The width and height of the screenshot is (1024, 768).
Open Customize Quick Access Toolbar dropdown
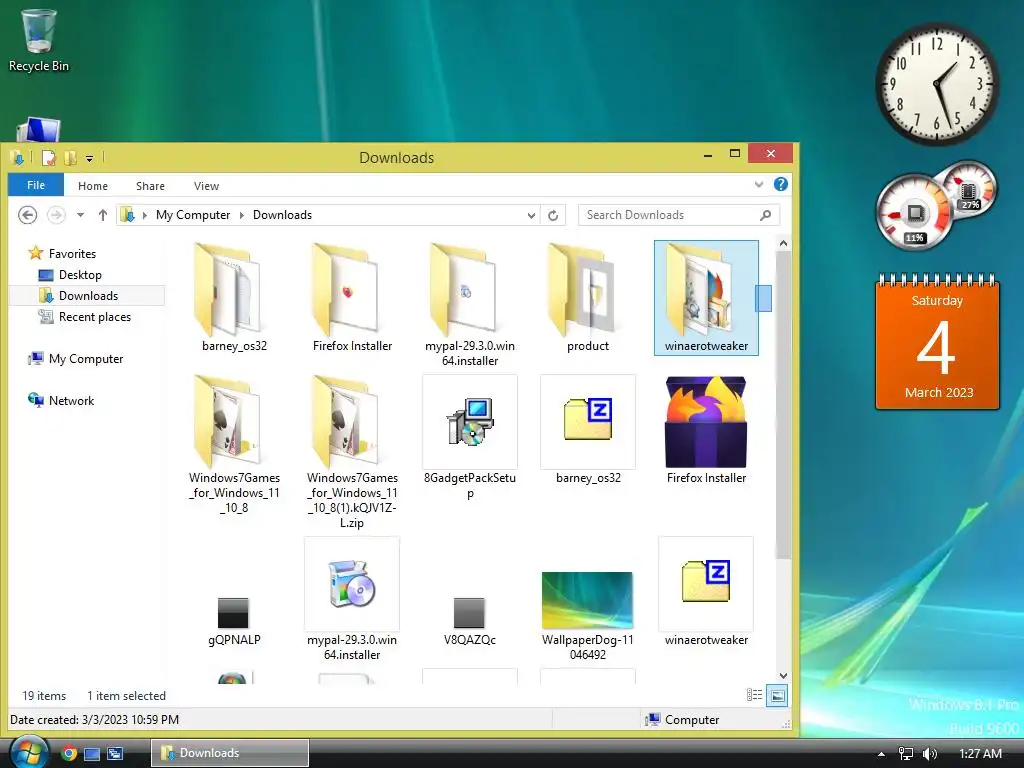click(x=89, y=158)
